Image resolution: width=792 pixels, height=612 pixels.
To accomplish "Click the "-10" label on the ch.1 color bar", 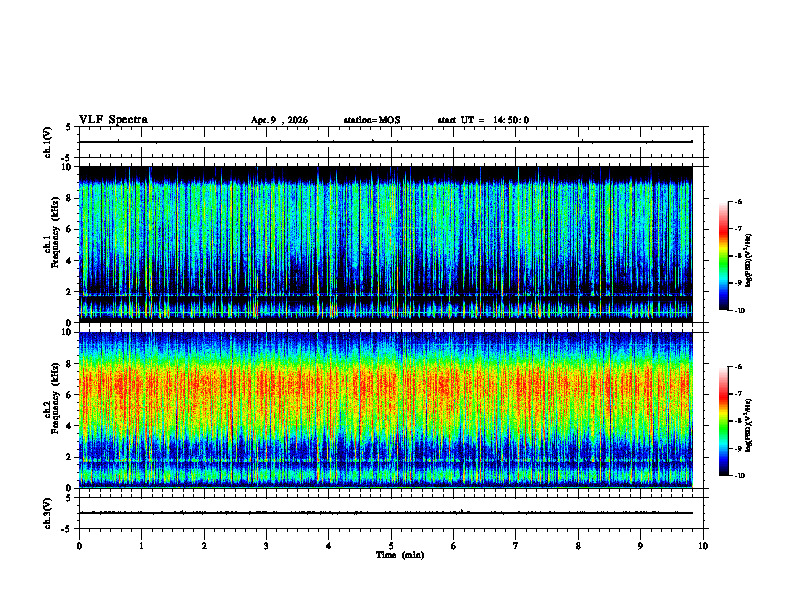I will pyautogui.click(x=739, y=311).
